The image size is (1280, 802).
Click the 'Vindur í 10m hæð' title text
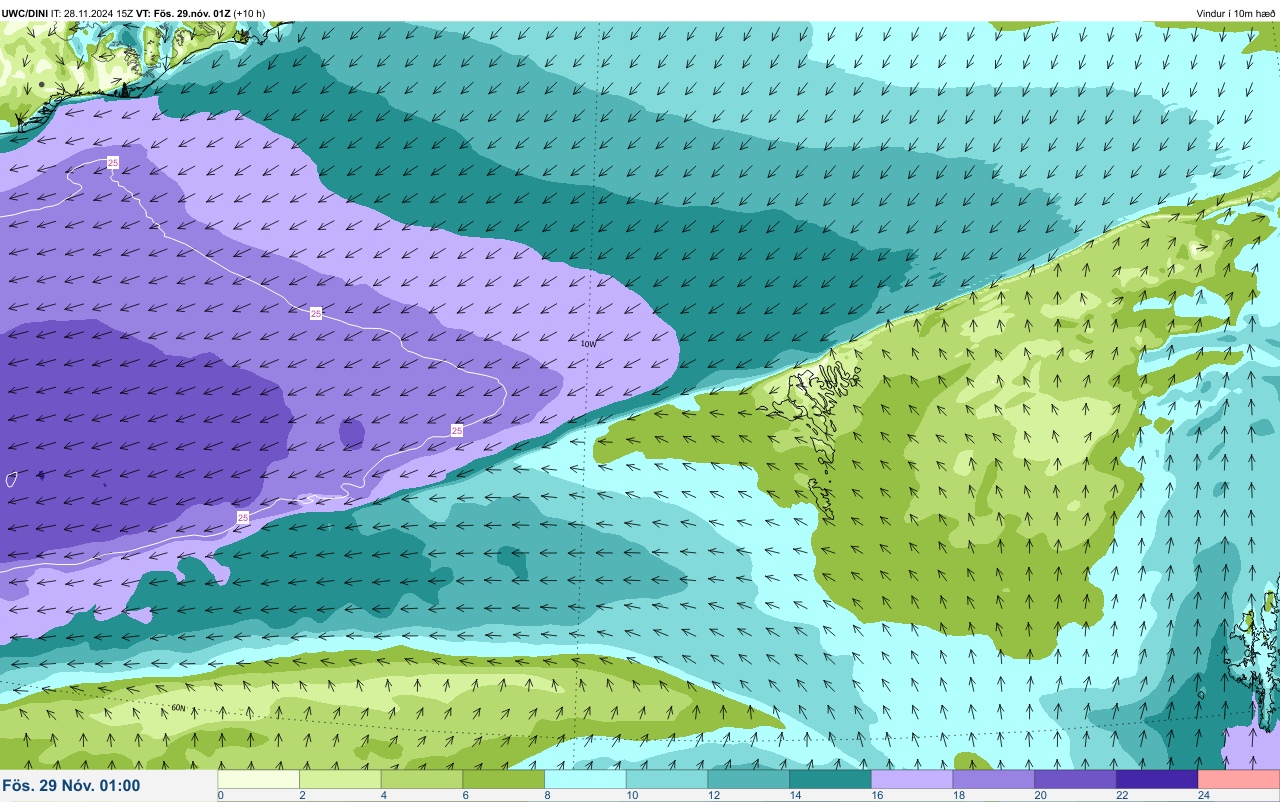pos(1235,13)
